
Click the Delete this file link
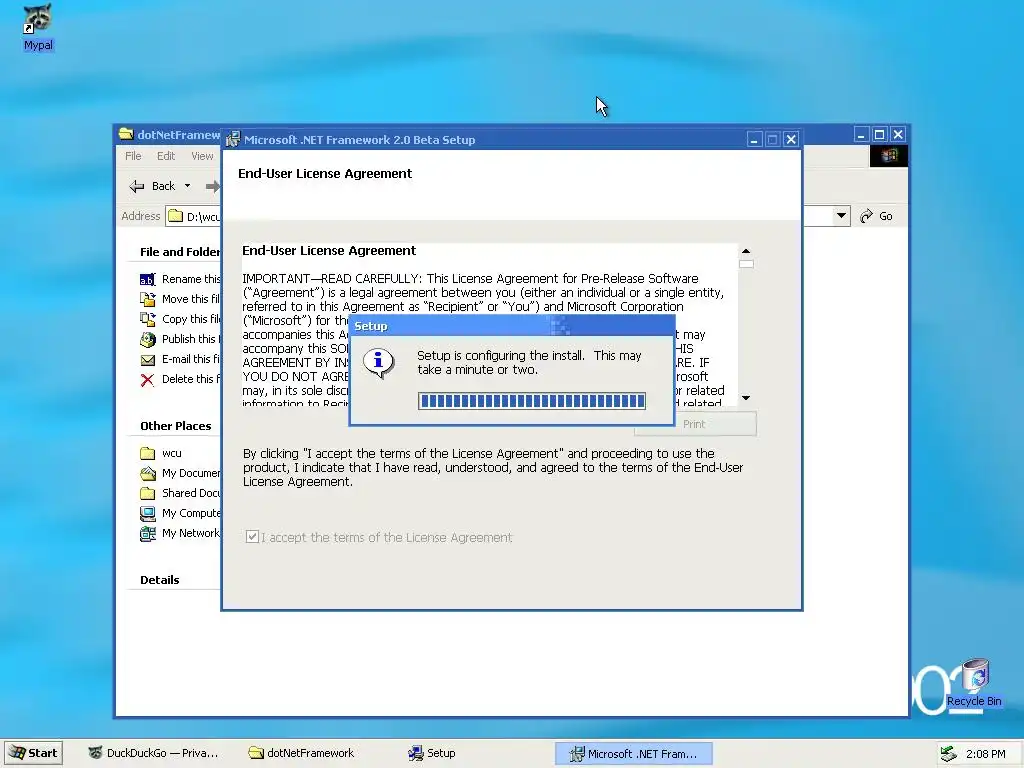[191, 379]
